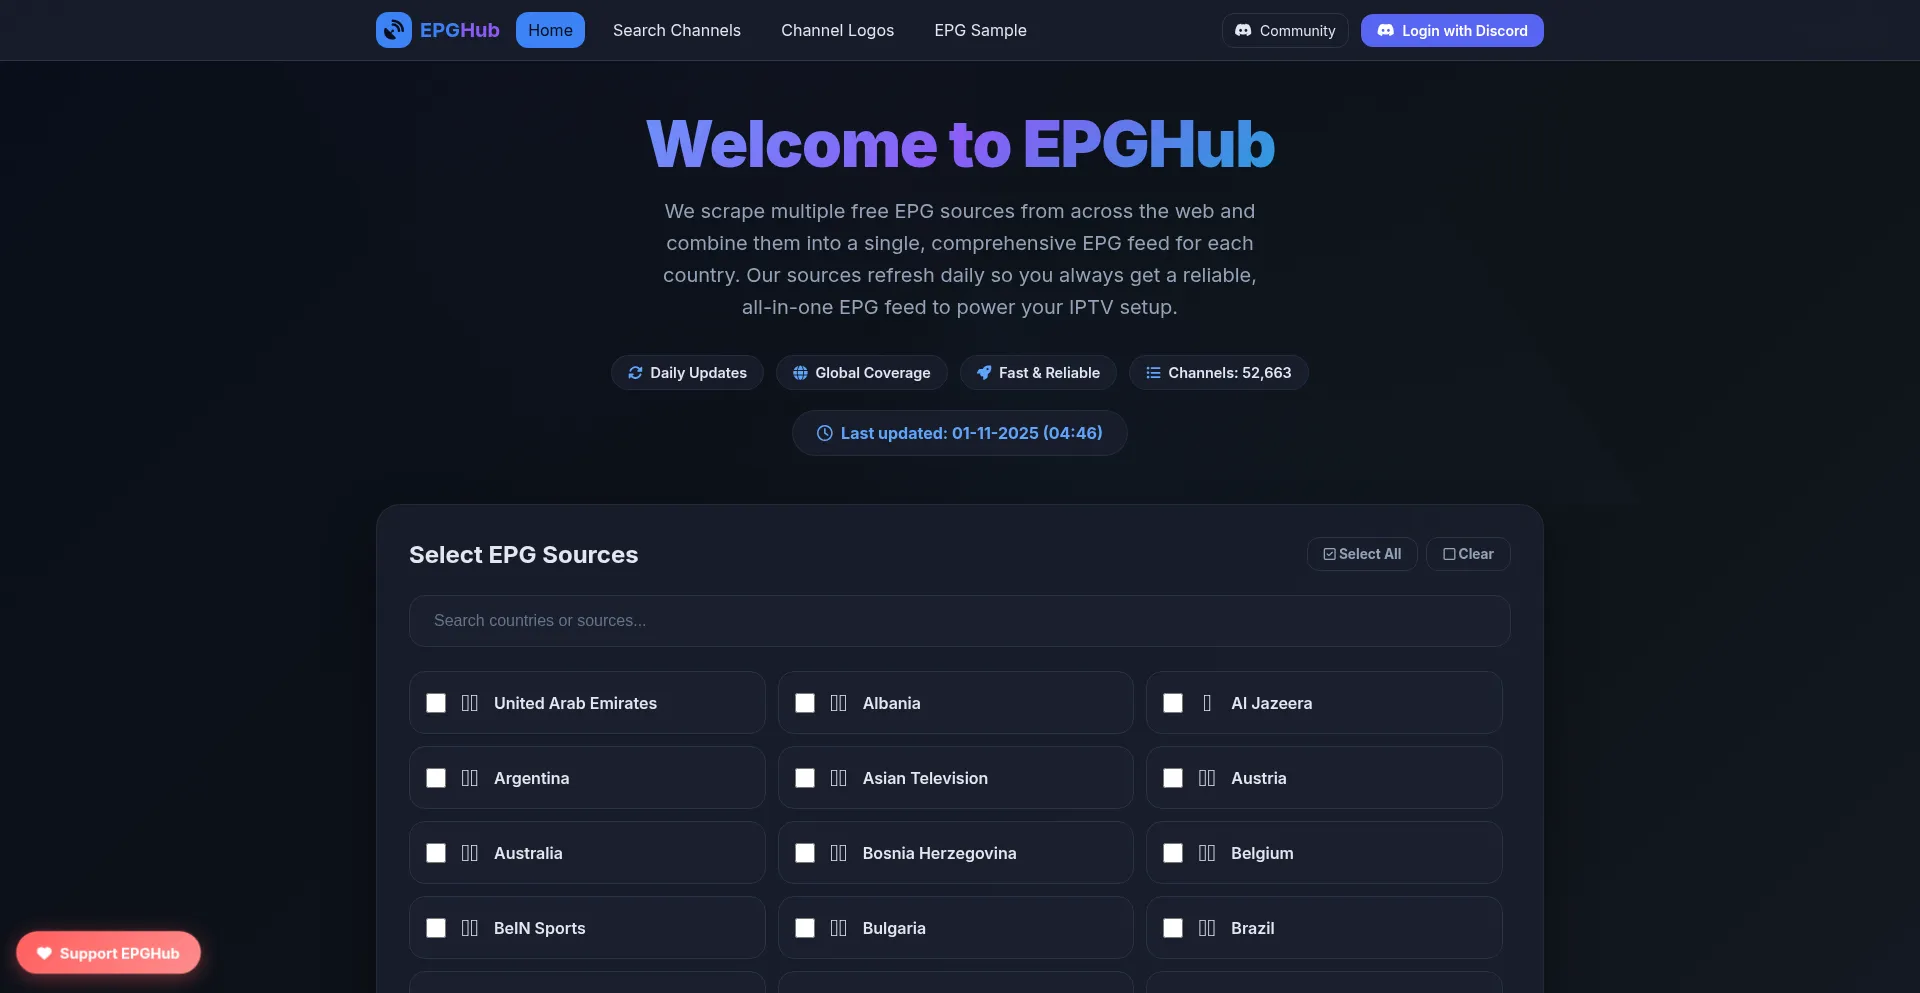Click the EPGHub satellite logo icon

coord(393,30)
